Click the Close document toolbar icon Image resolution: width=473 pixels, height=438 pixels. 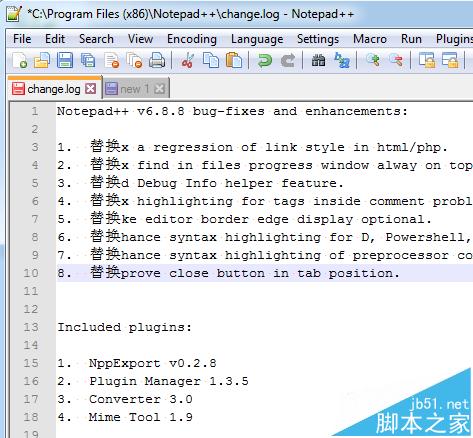click(112, 61)
